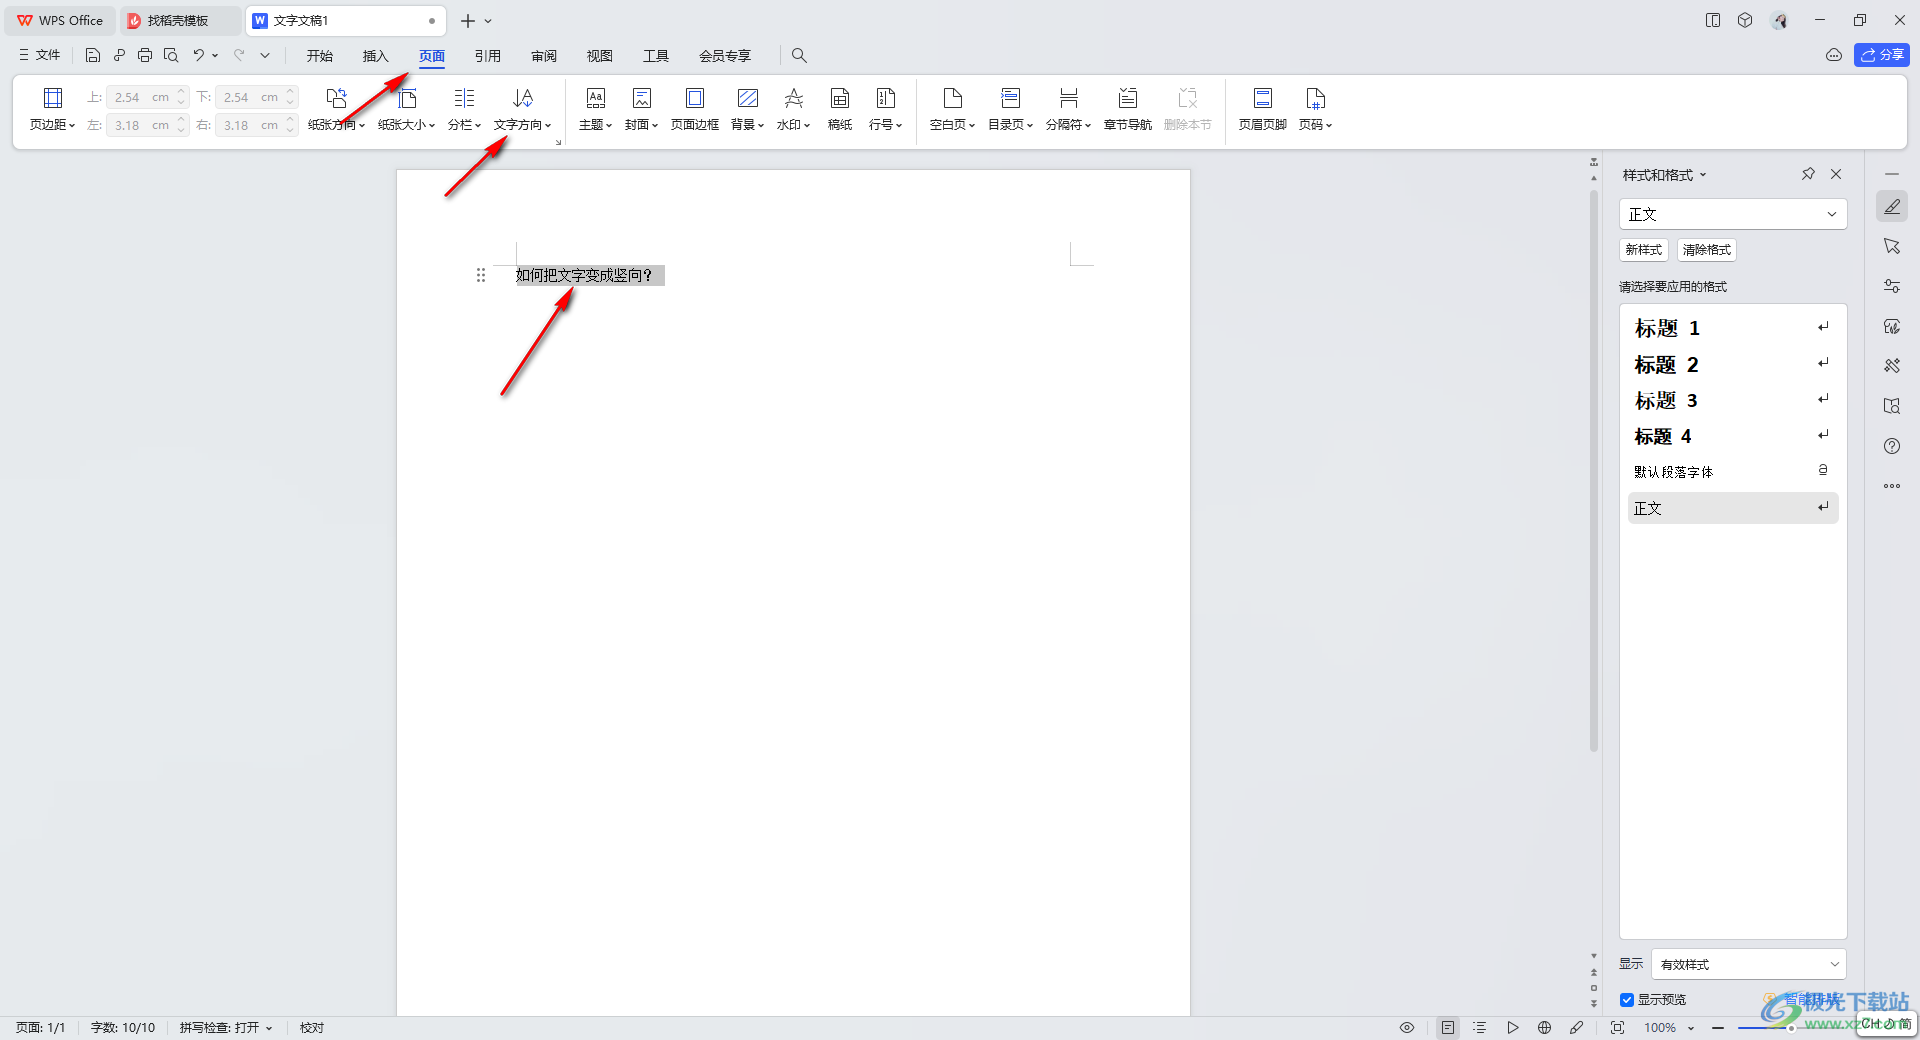
Task: Click the paragraph drag handle beside text
Action: tap(481, 275)
